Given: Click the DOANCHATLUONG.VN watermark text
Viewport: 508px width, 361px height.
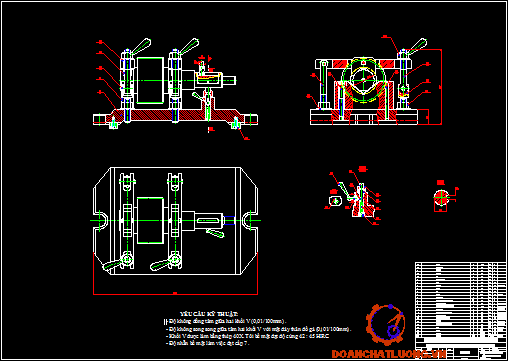Looking at the screenshot, I should (x=389, y=353).
